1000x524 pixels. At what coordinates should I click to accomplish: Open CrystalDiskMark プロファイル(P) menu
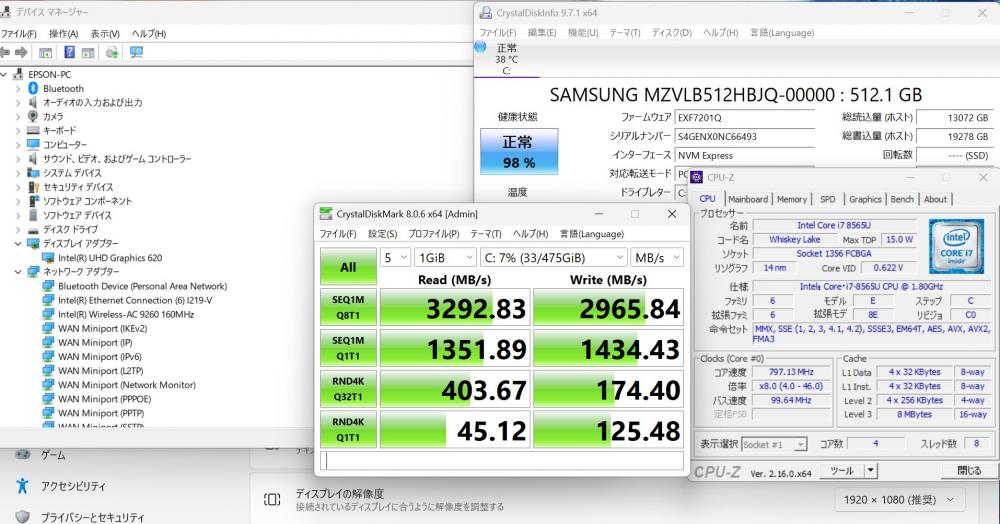434,234
